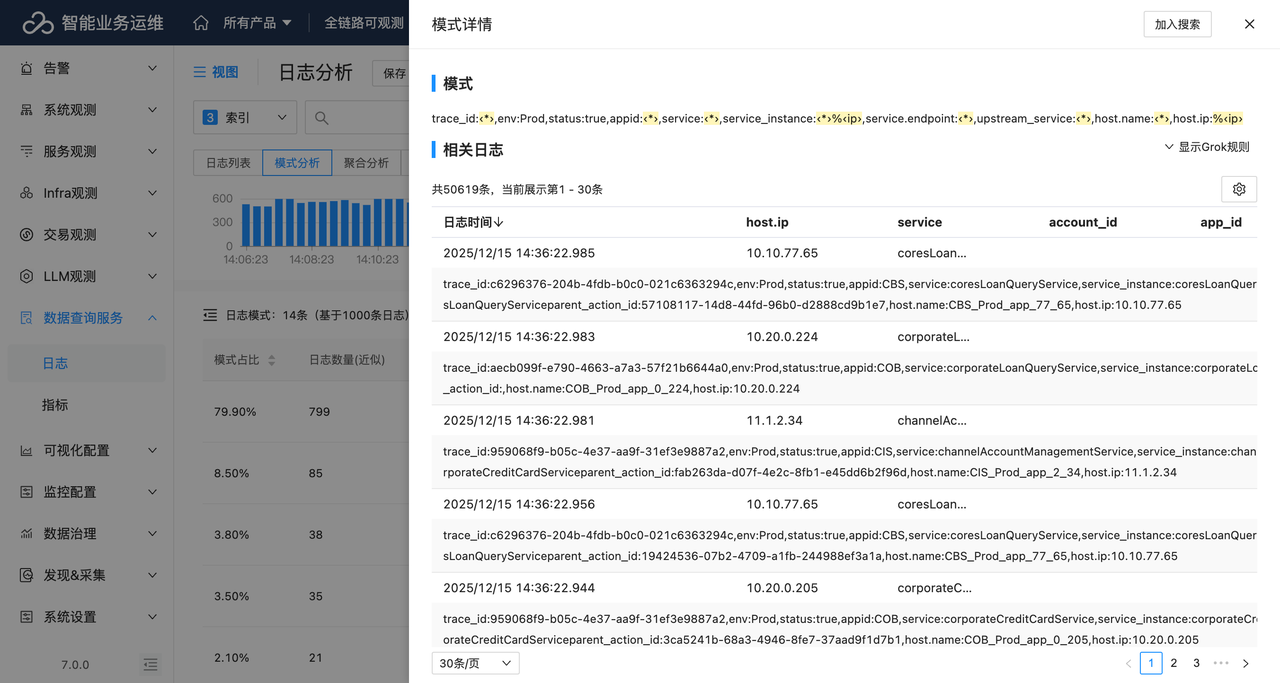Toggle sort on 模式占比 column
1280x683 pixels.
[x=271, y=360]
